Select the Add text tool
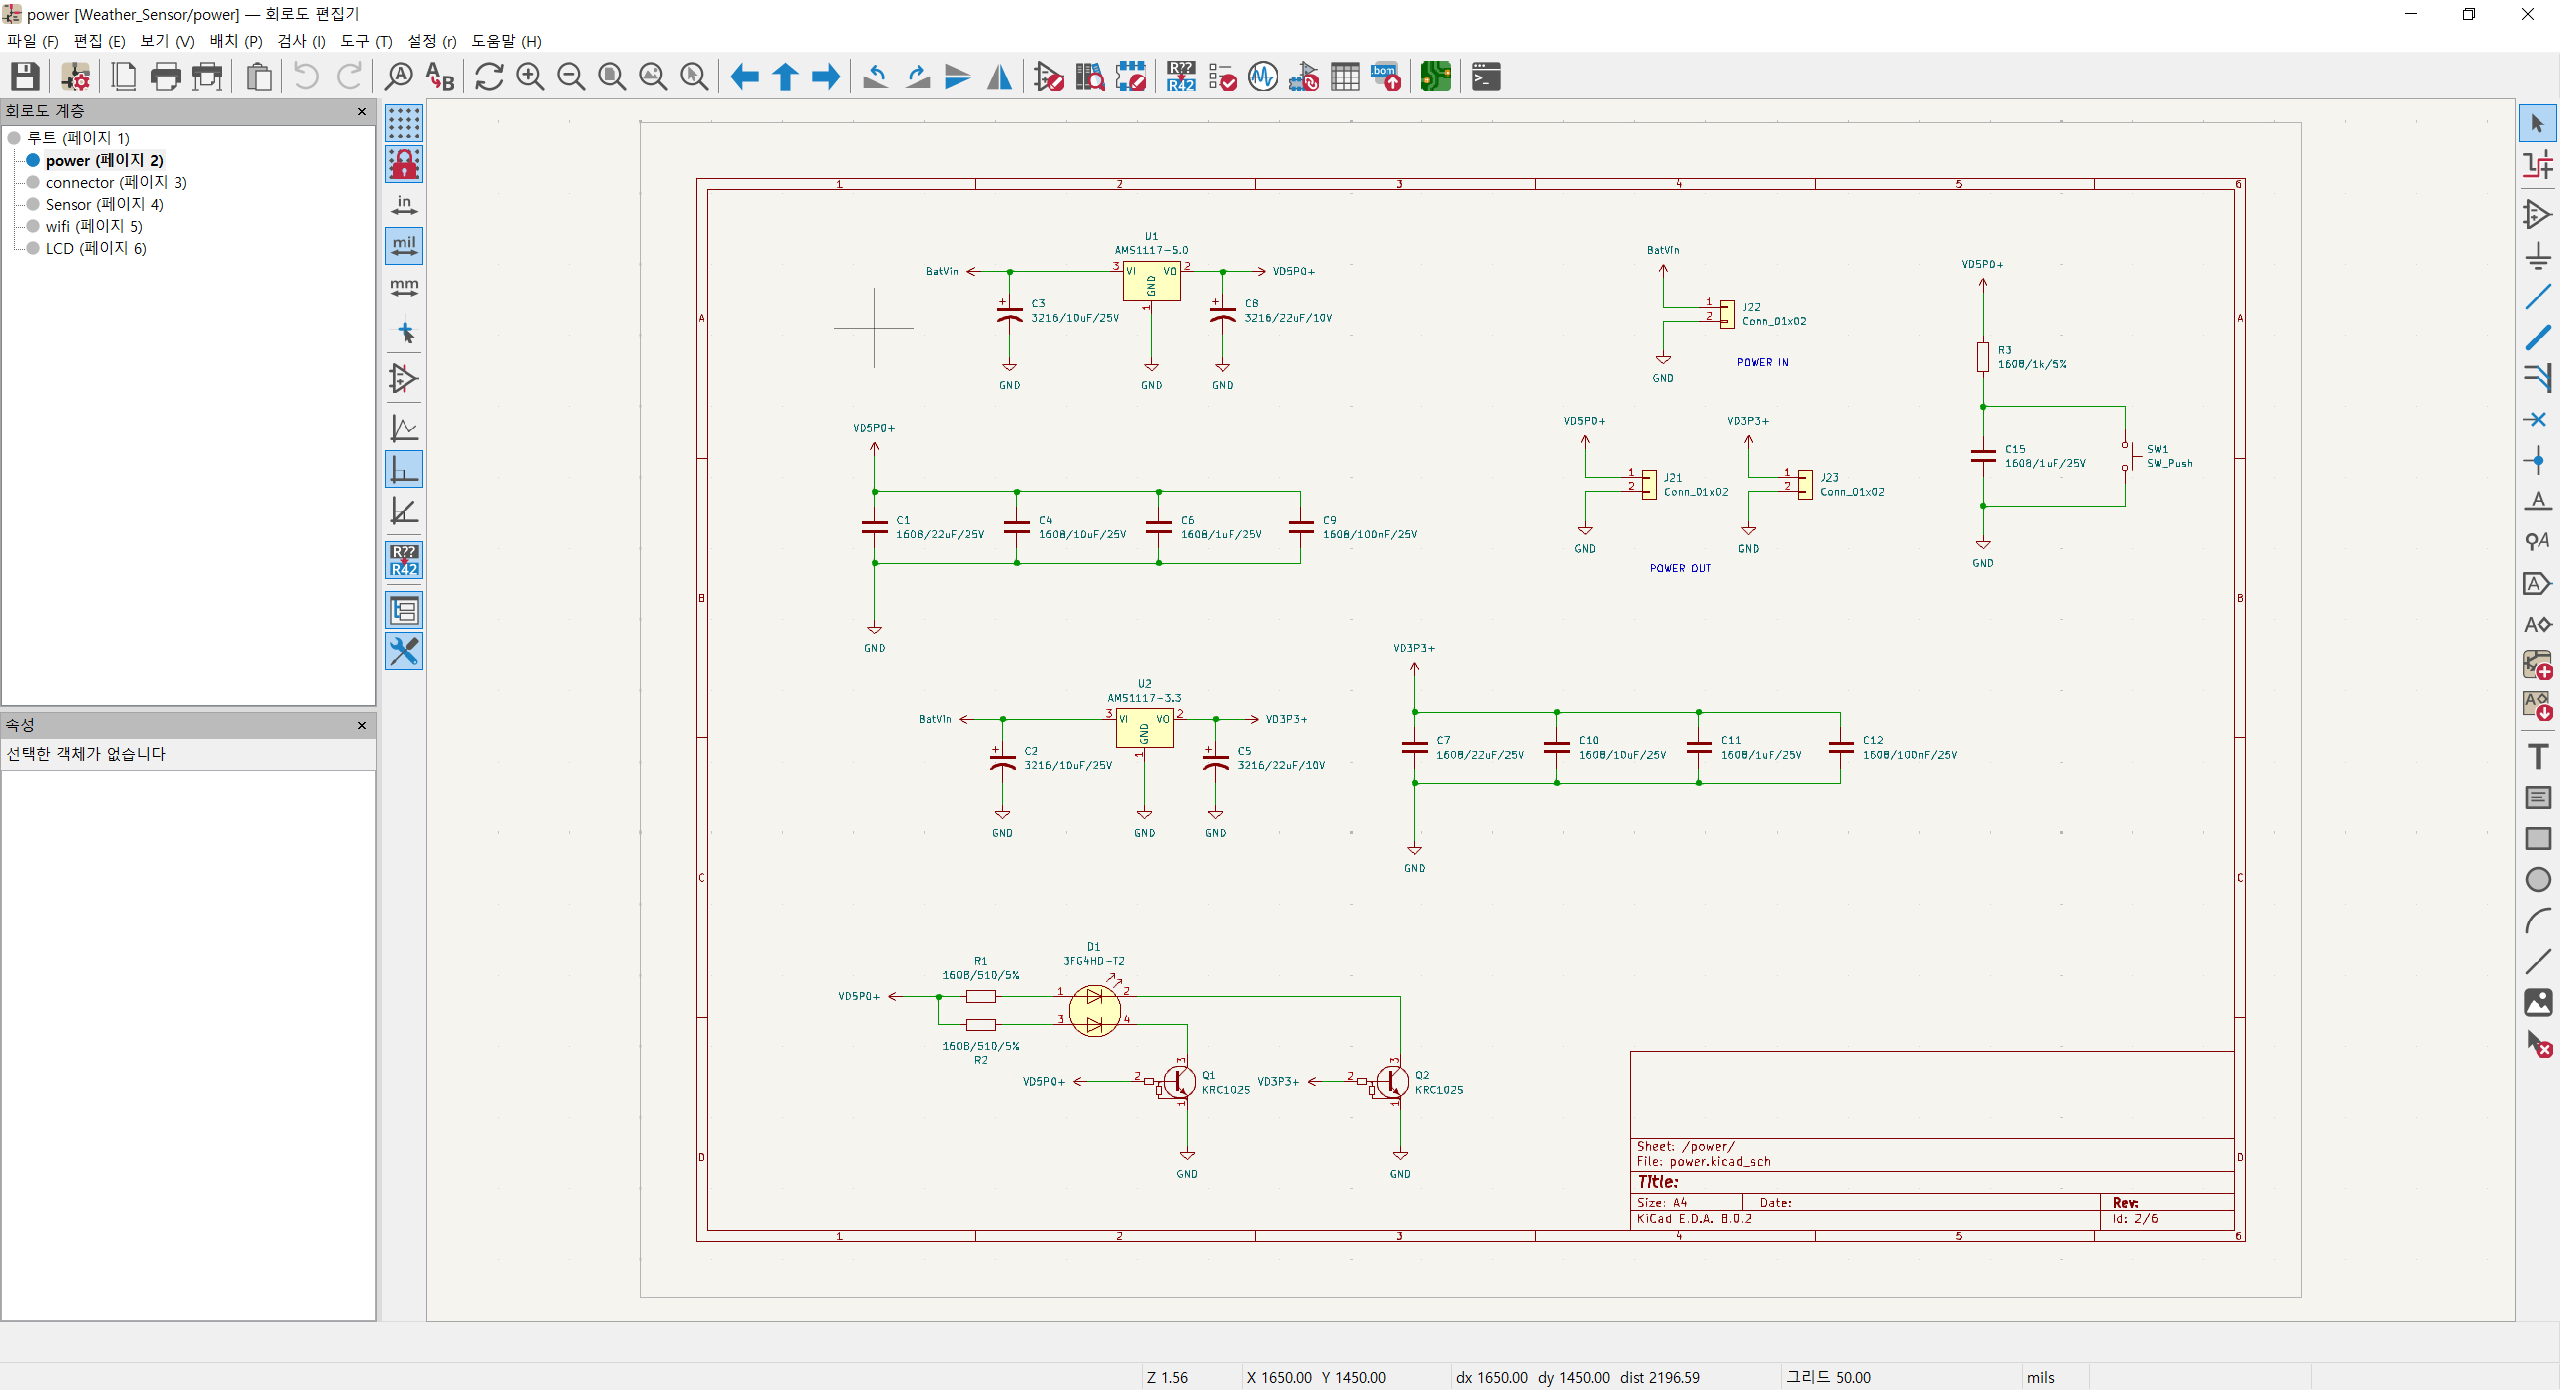The width and height of the screenshot is (2560, 1390). pyautogui.click(x=2537, y=757)
